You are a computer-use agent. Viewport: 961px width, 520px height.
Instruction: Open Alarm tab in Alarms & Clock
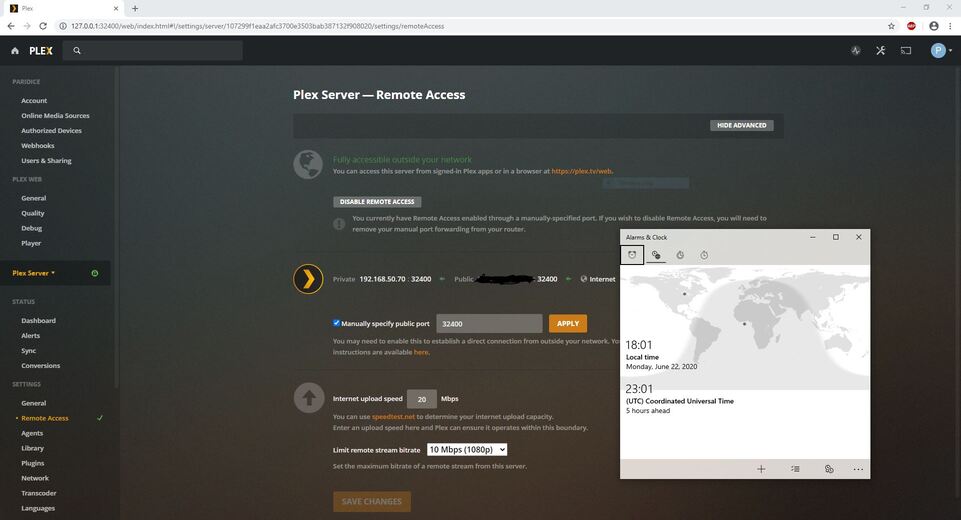[x=632, y=255]
